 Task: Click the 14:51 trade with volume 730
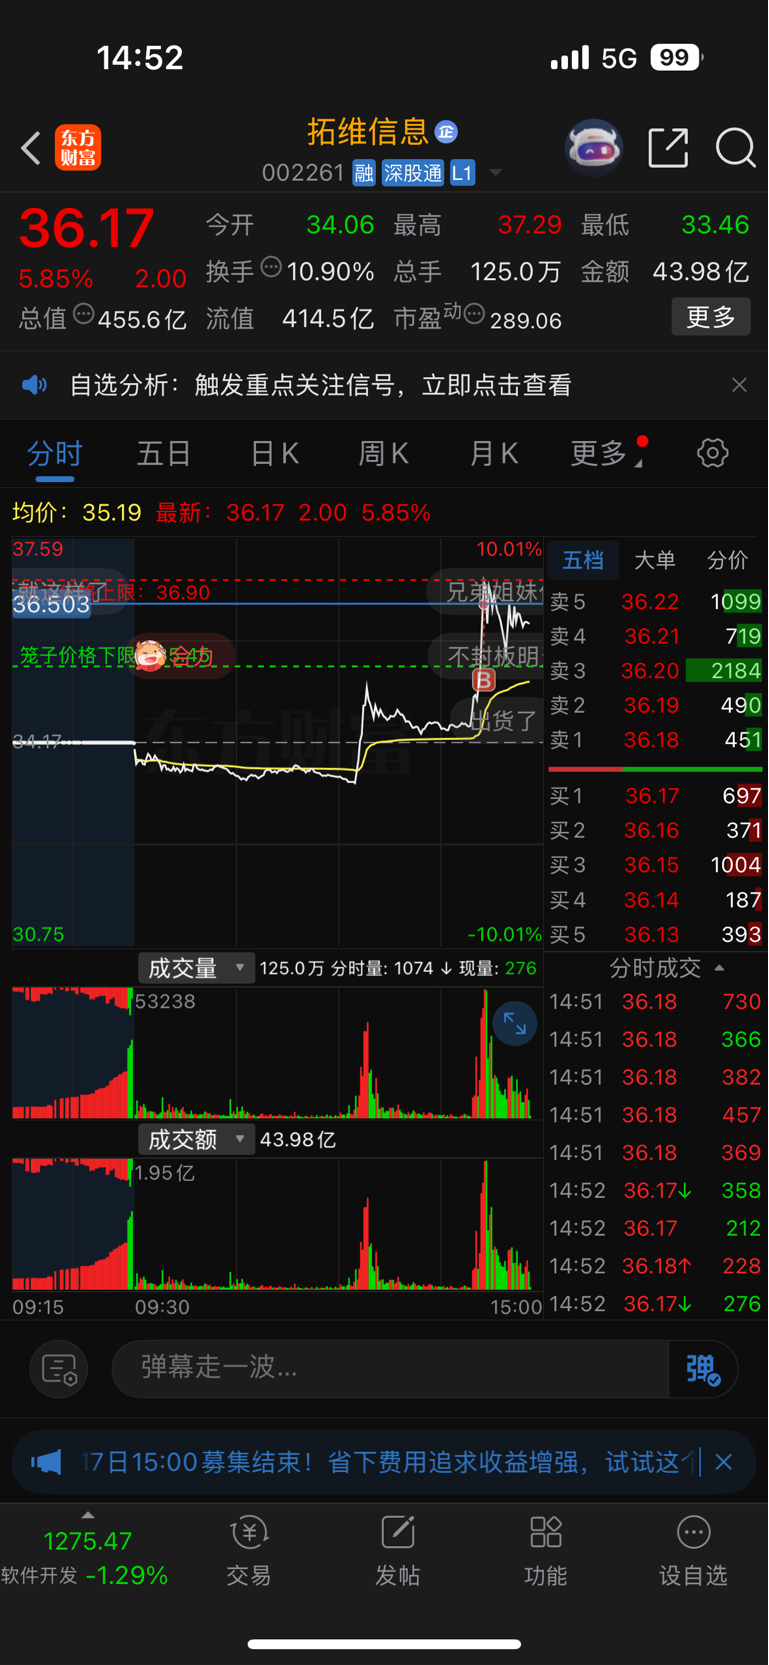coord(656,1001)
